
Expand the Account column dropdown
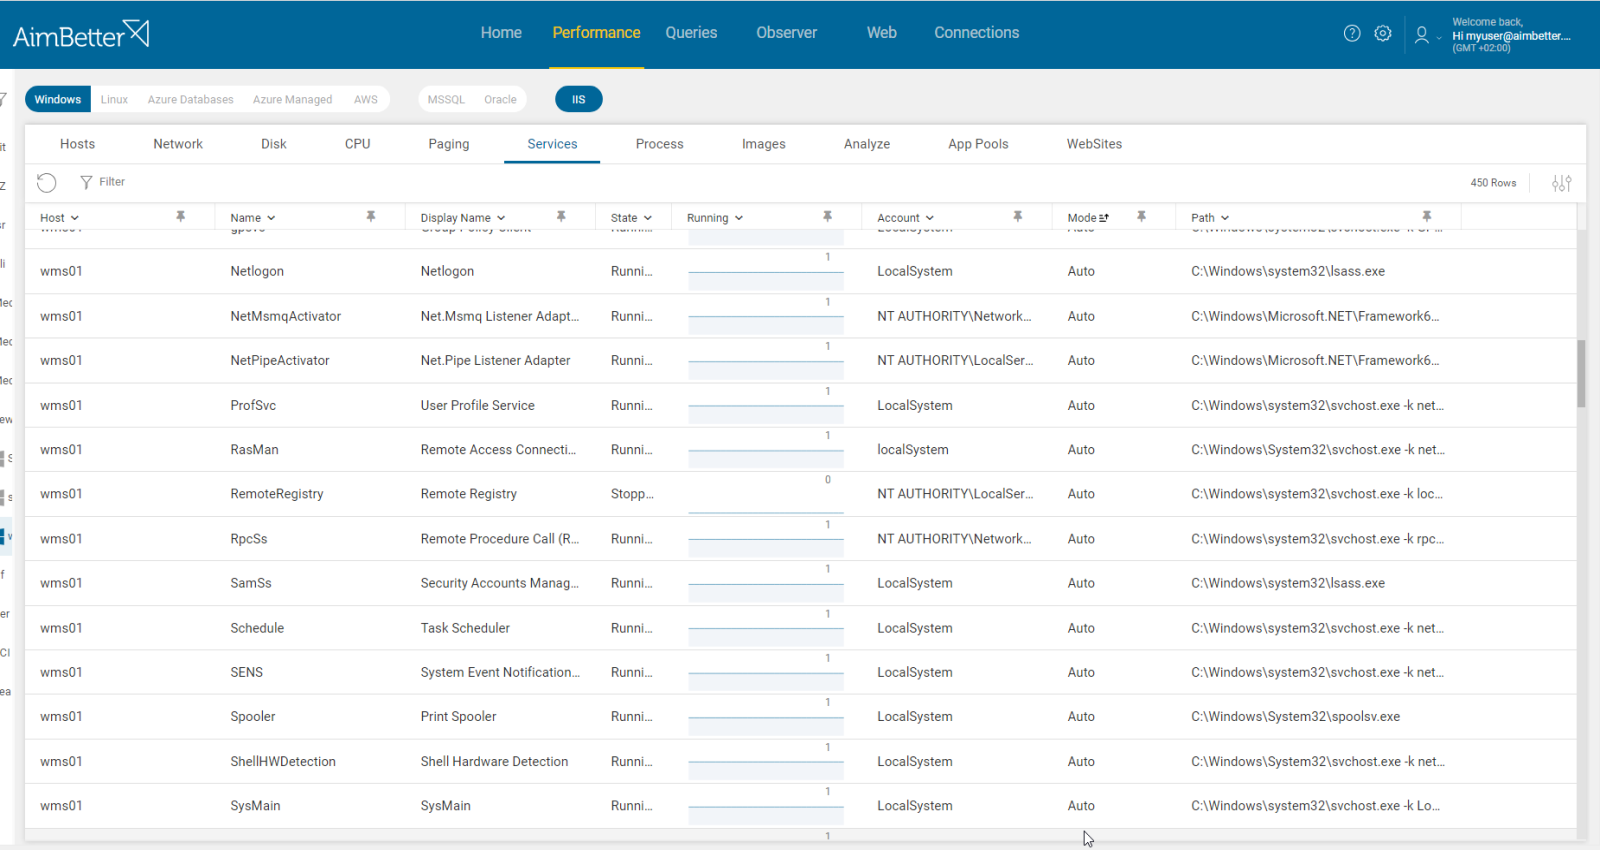pos(930,218)
